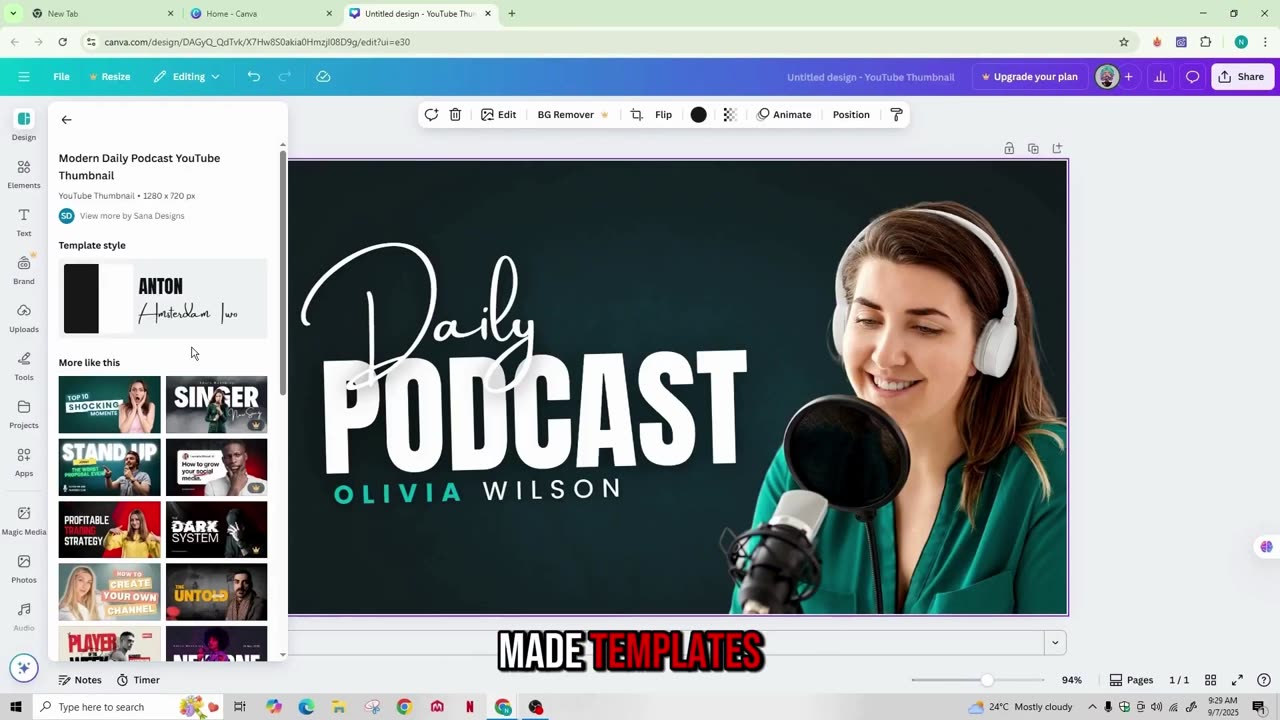The image size is (1280, 720).
Task: Open the Canva assistant sparkle button
Action: 24,668
